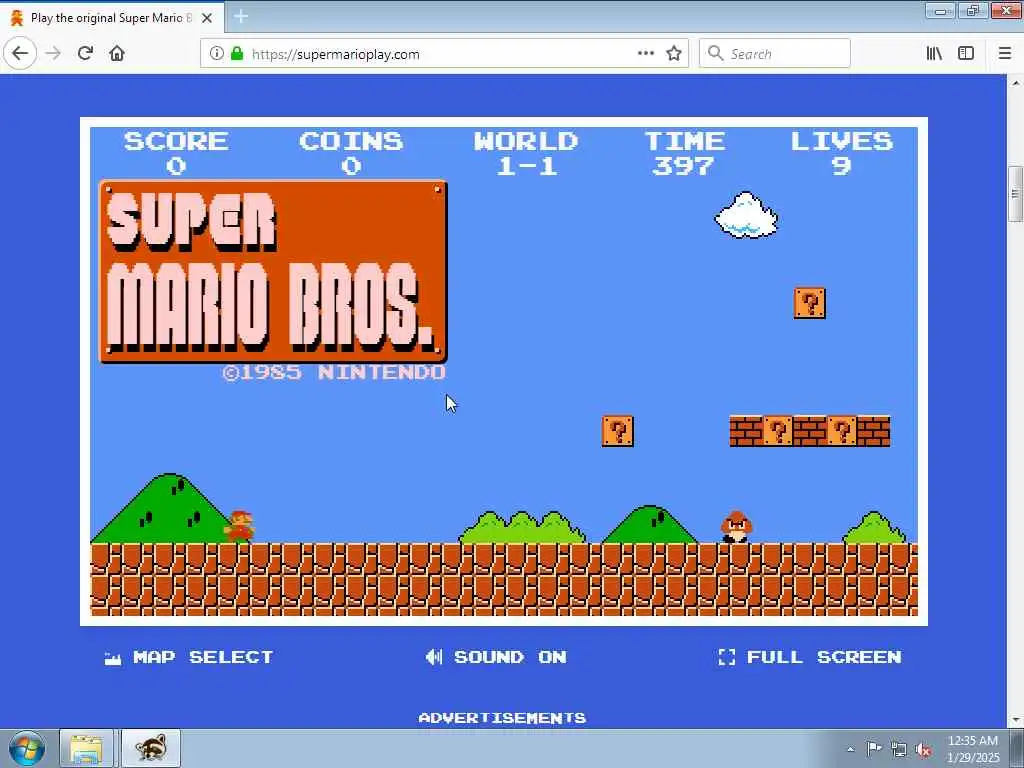Viewport: 1024px width, 768px height.
Task: Open the taskbar clock showing 12:35 AM
Action: 973,749
